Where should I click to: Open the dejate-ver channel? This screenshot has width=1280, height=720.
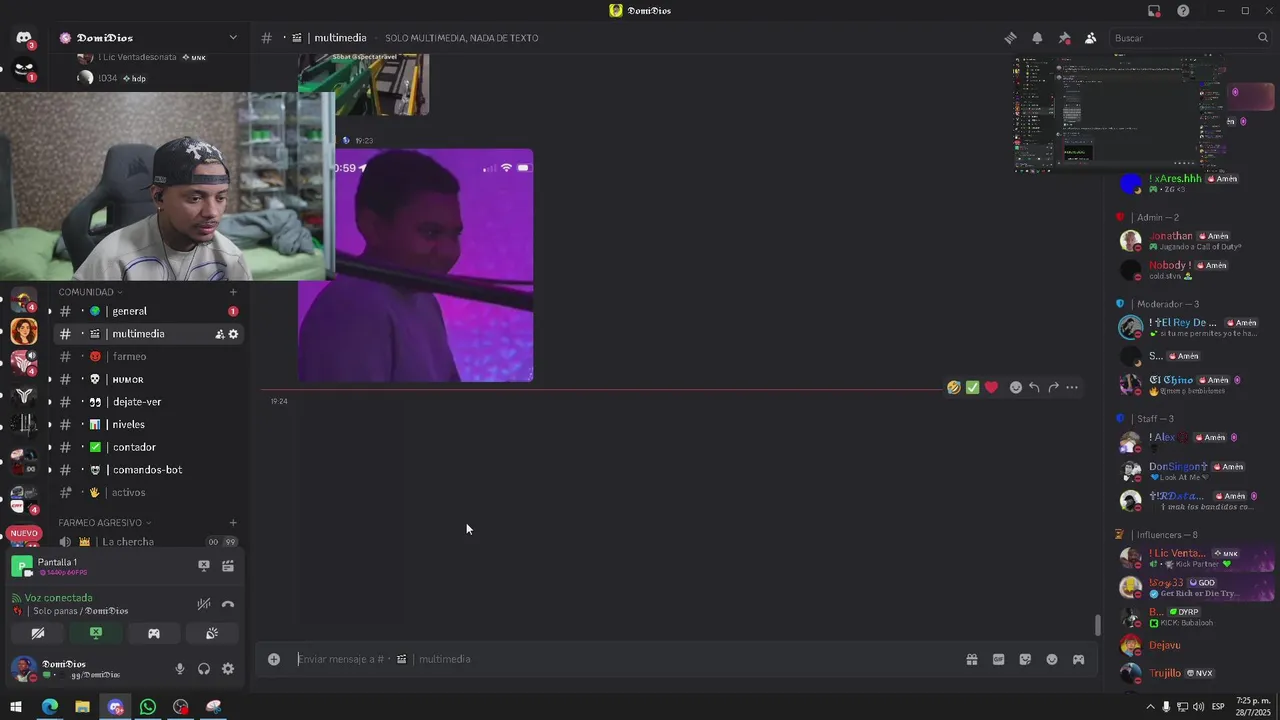point(148,402)
